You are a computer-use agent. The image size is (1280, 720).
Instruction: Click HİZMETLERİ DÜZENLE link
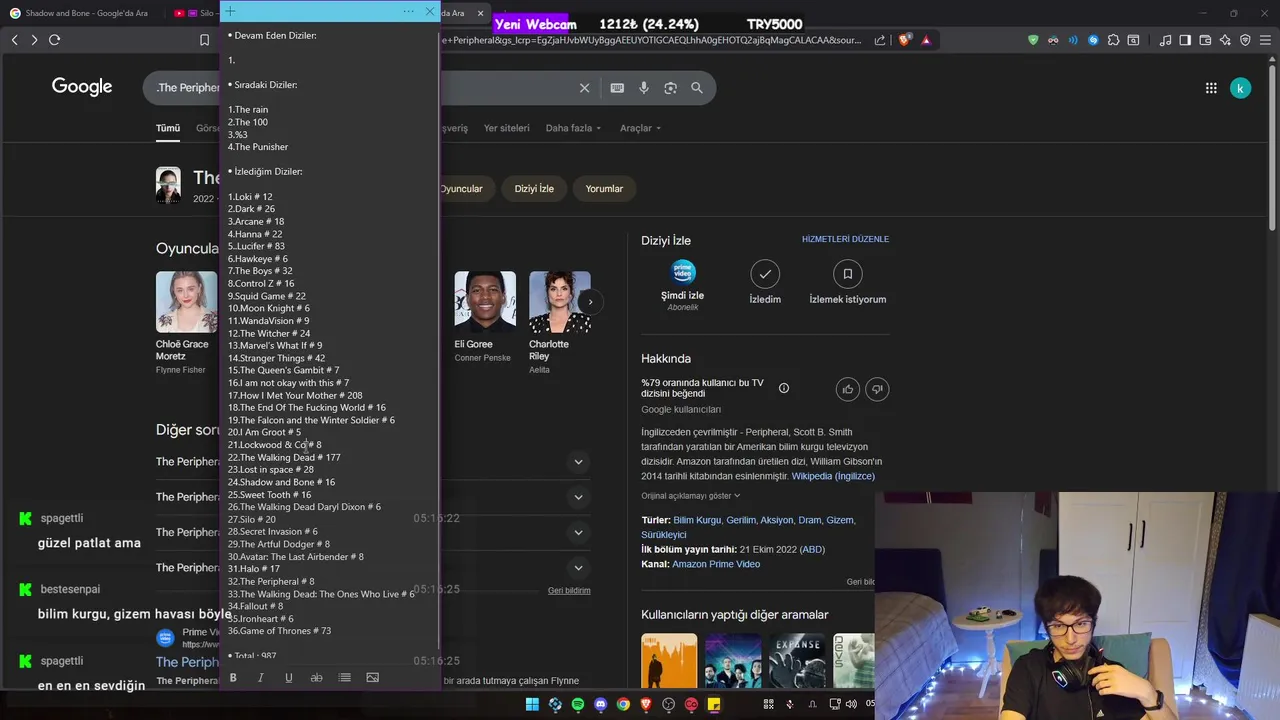845,239
